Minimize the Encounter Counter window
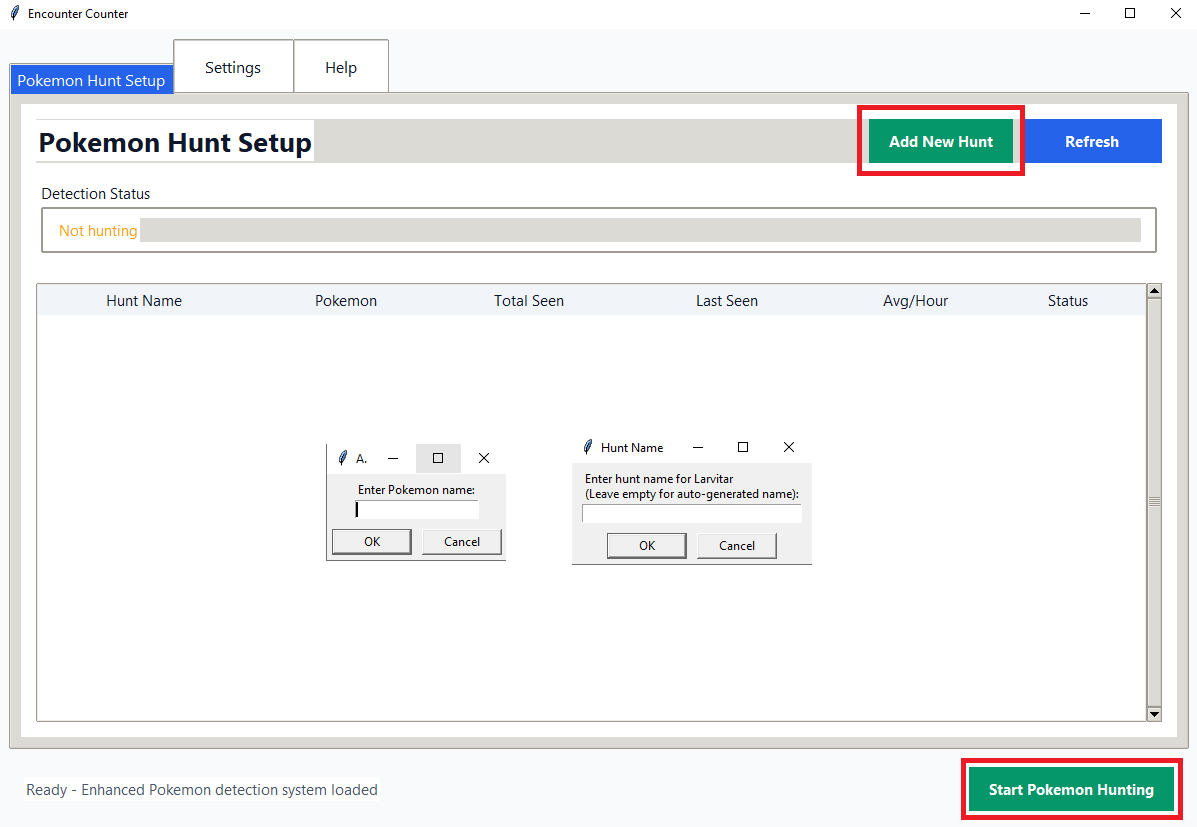Screen dimensions: 1197x827 pyautogui.click(x=1085, y=13)
